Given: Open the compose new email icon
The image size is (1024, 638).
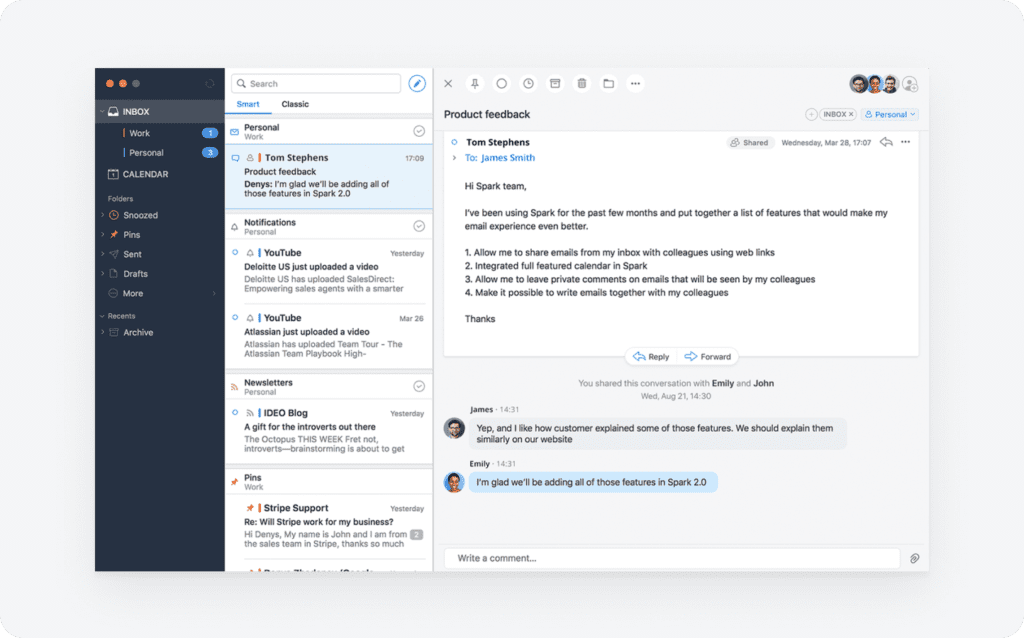Looking at the screenshot, I should point(417,84).
